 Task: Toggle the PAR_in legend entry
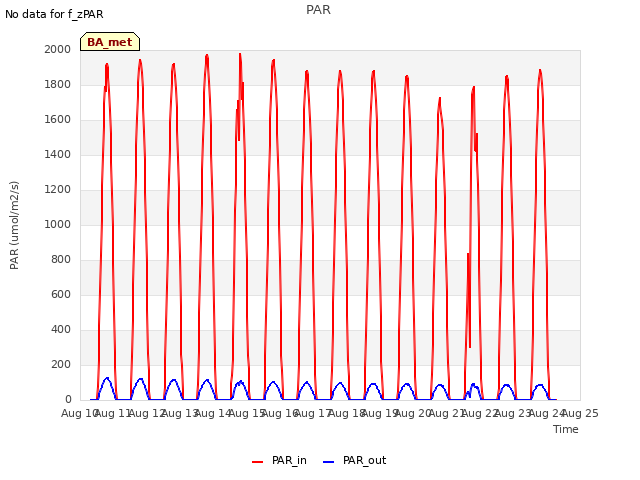pos(280,460)
